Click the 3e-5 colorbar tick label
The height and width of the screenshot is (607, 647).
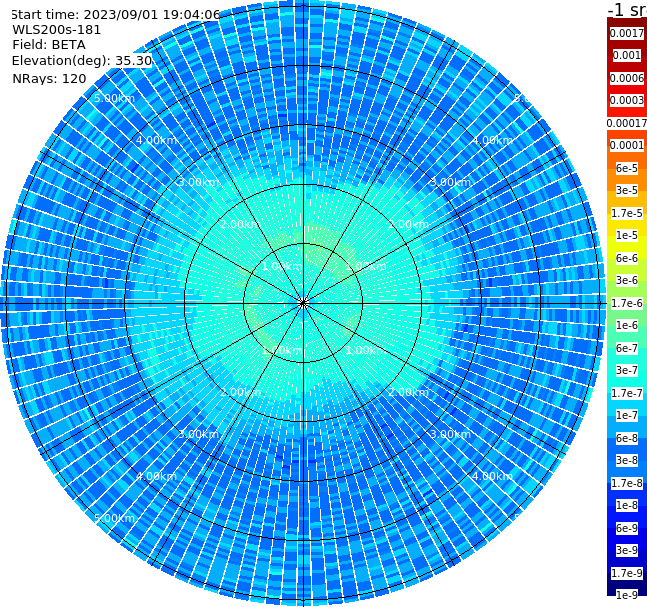[x=627, y=190]
